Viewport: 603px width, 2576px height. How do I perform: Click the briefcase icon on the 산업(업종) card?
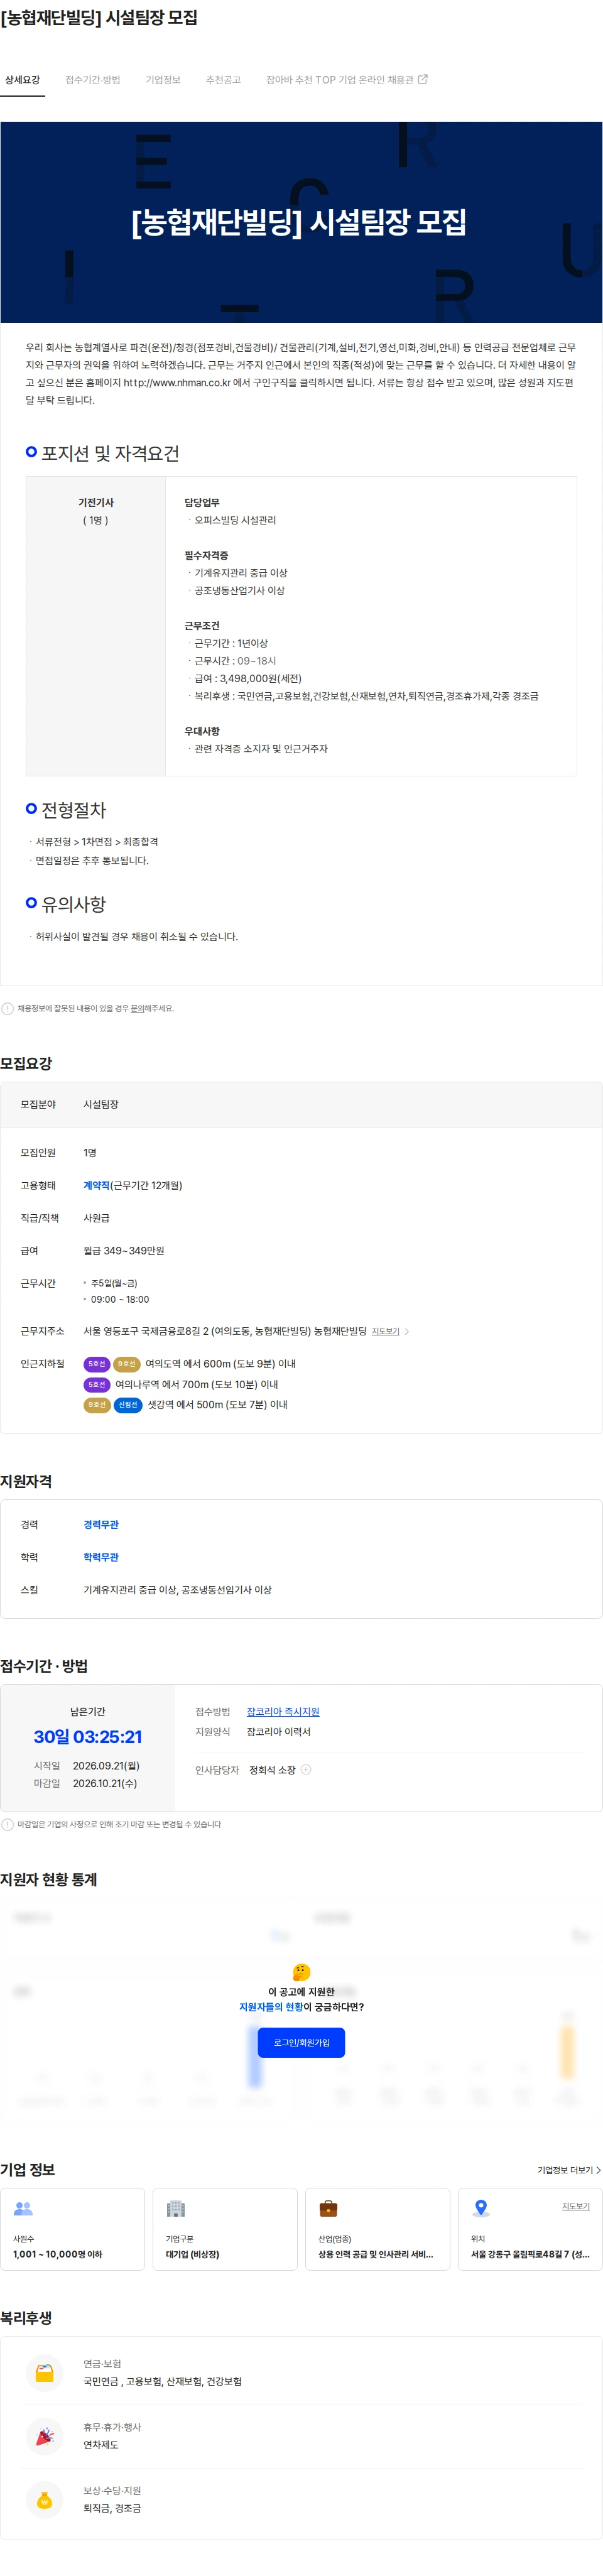(x=328, y=2208)
